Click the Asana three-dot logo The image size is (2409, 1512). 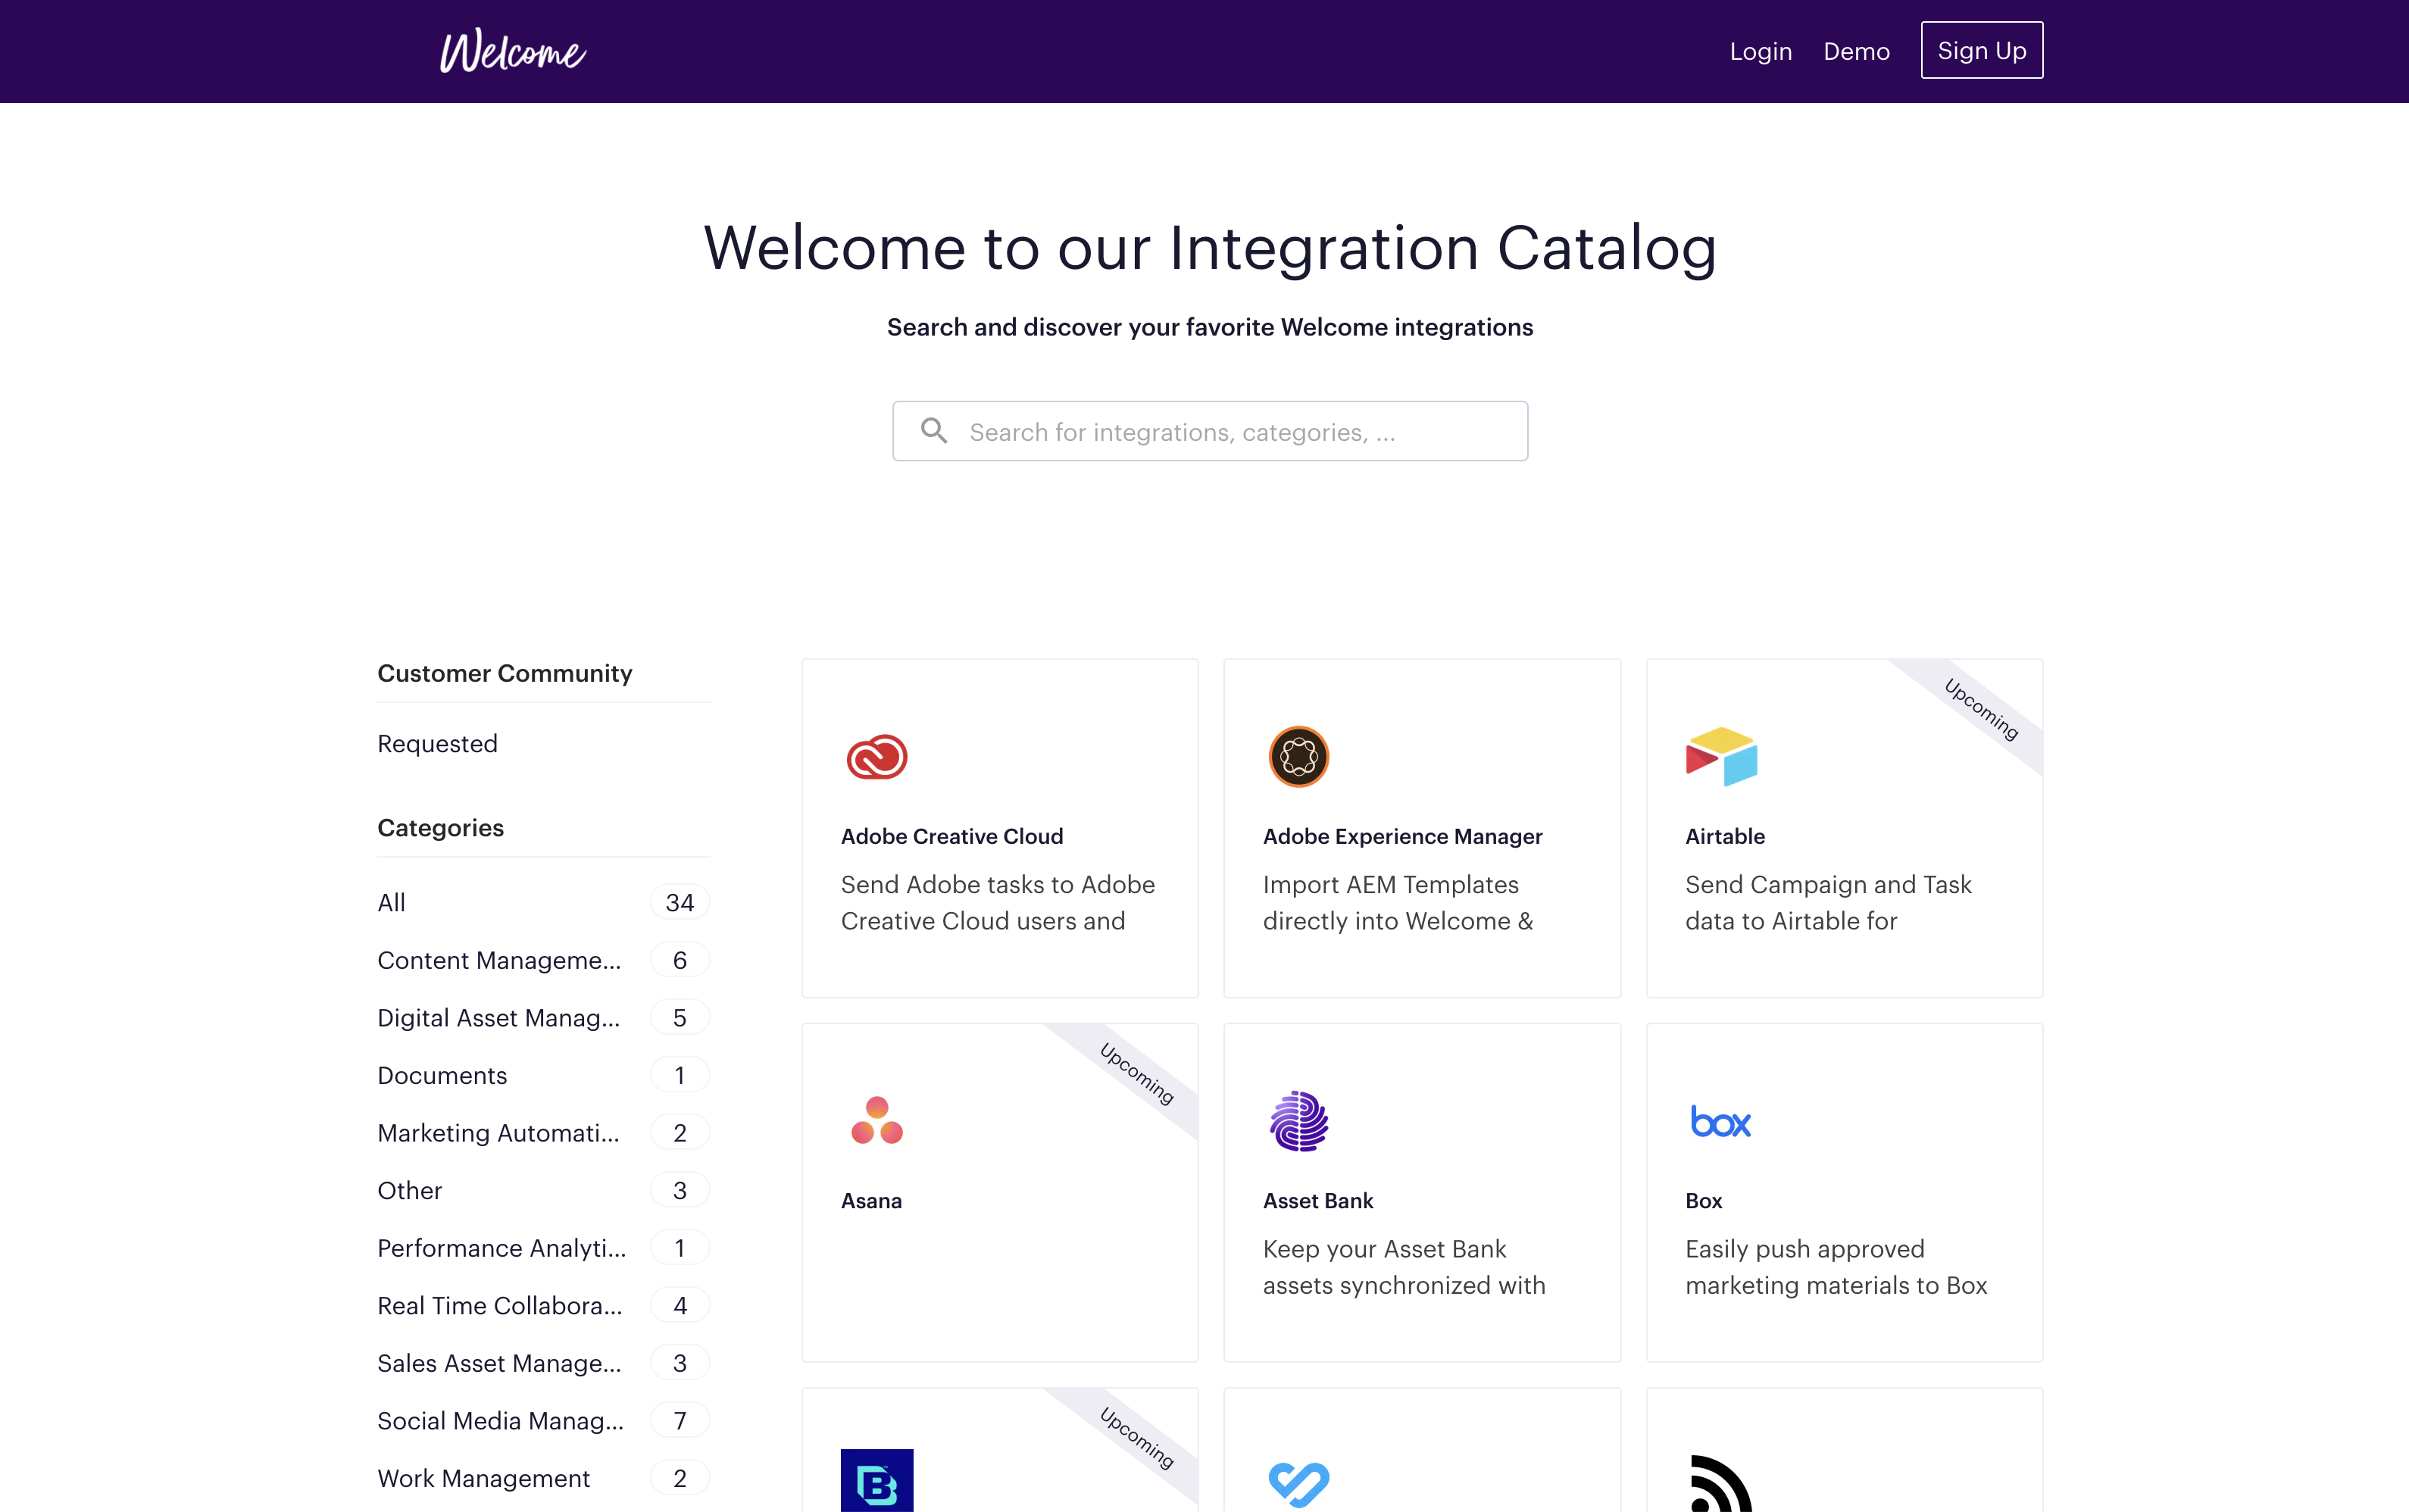(x=876, y=1120)
